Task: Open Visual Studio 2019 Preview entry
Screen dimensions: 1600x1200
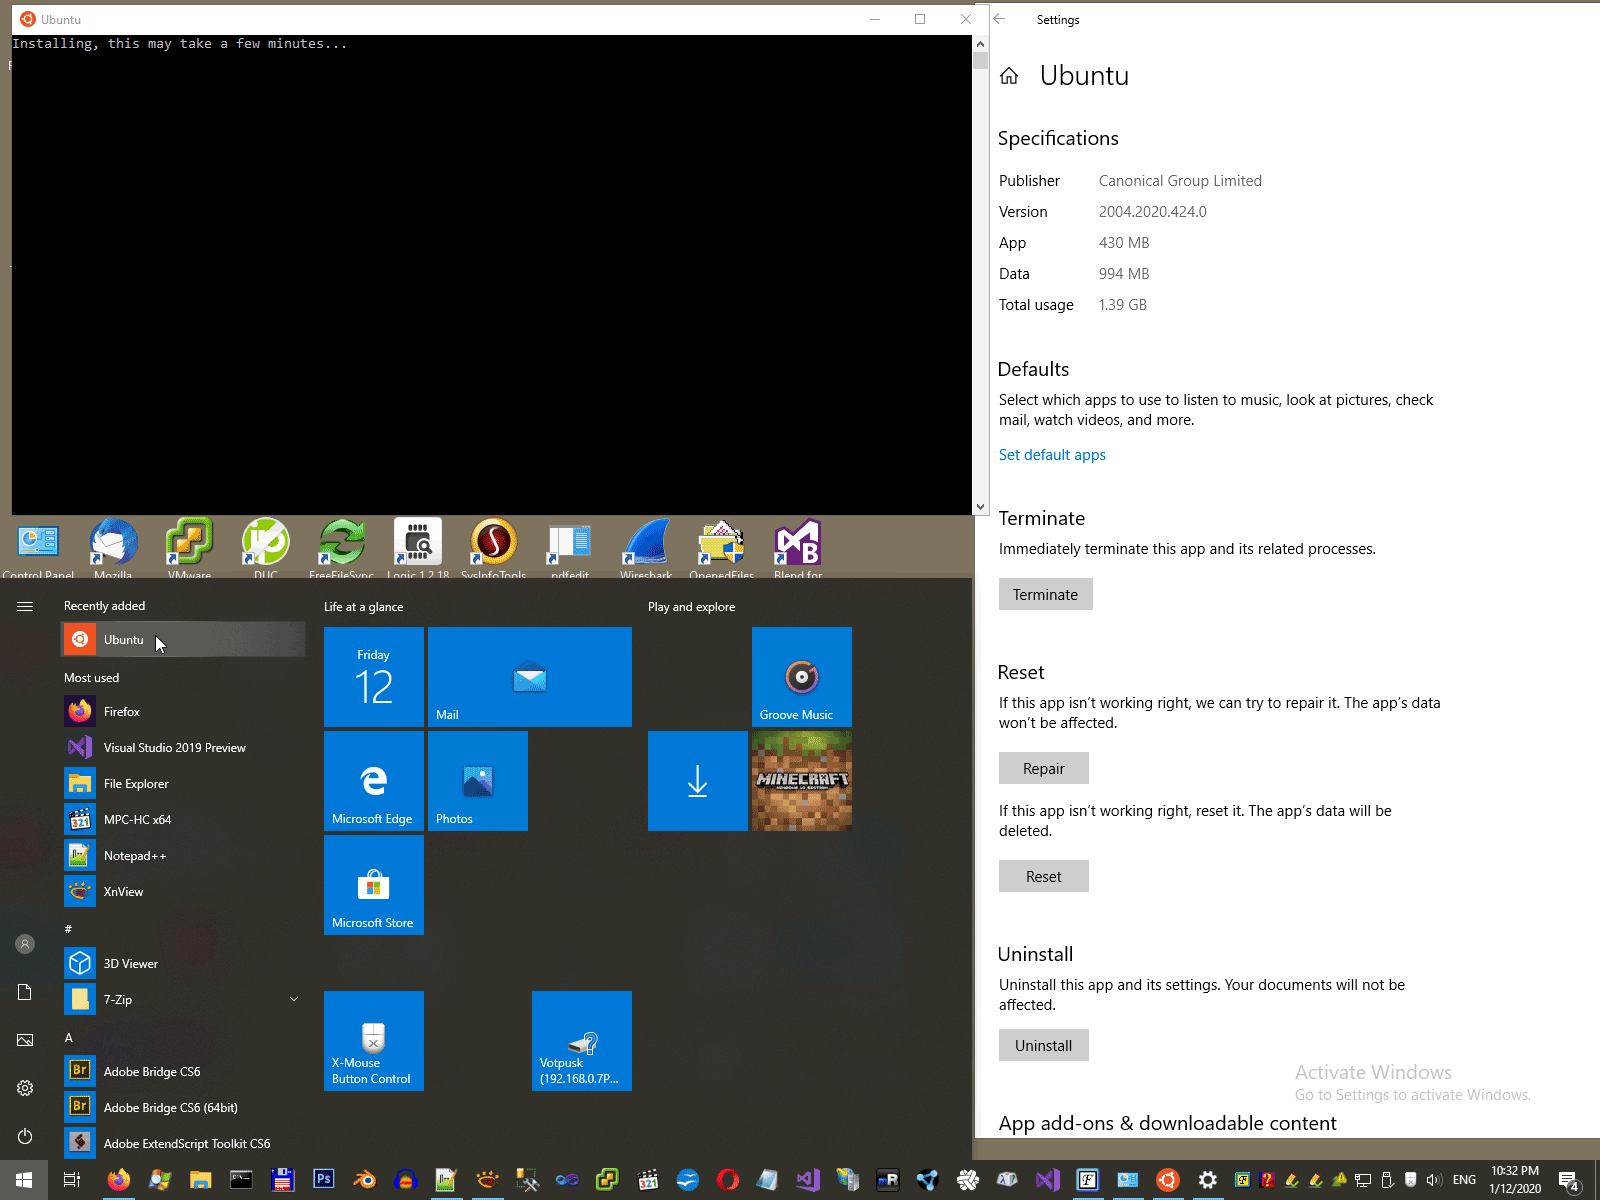Action: point(183,748)
